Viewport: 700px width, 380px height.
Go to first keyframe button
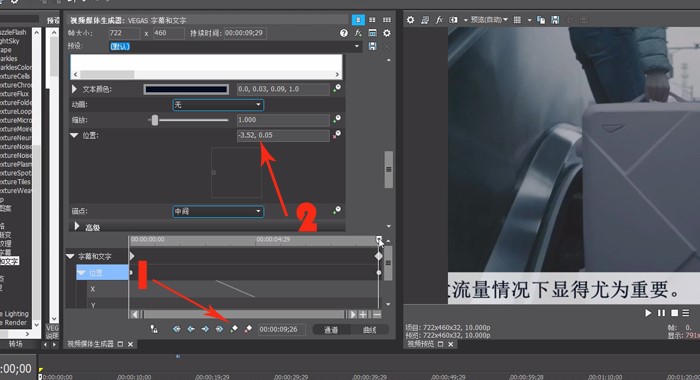[x=177, y=329]
